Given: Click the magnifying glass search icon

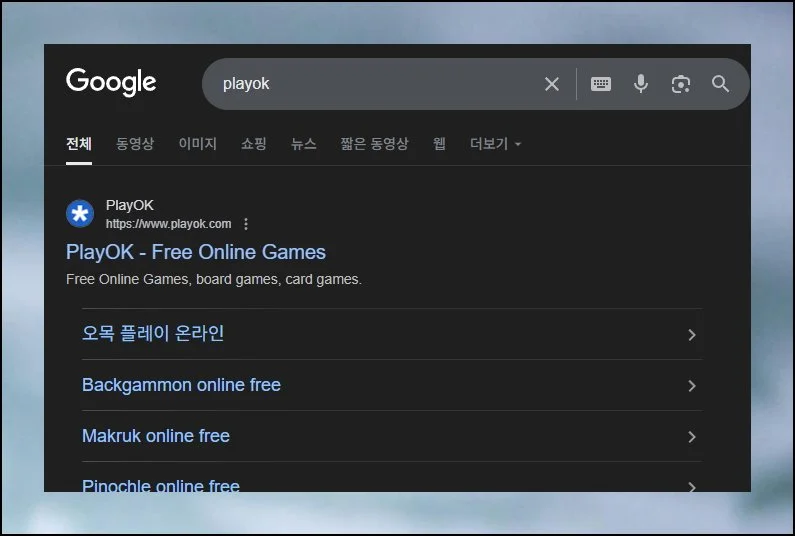Looking at the screenshot, I should click(720, 84).
